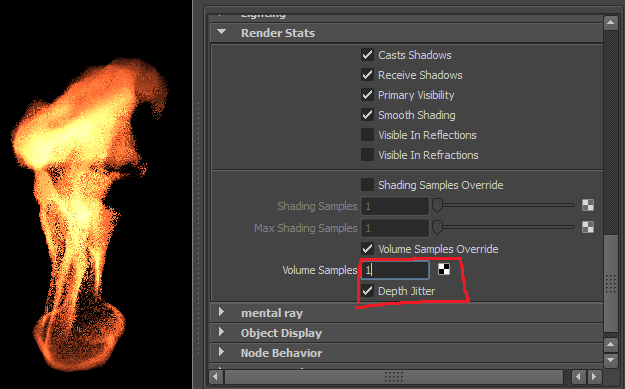Click the vertical scrollbar bottom down arrow
Image resolution: width=625 pixels, height=389 pixels.
click(611, 360)
